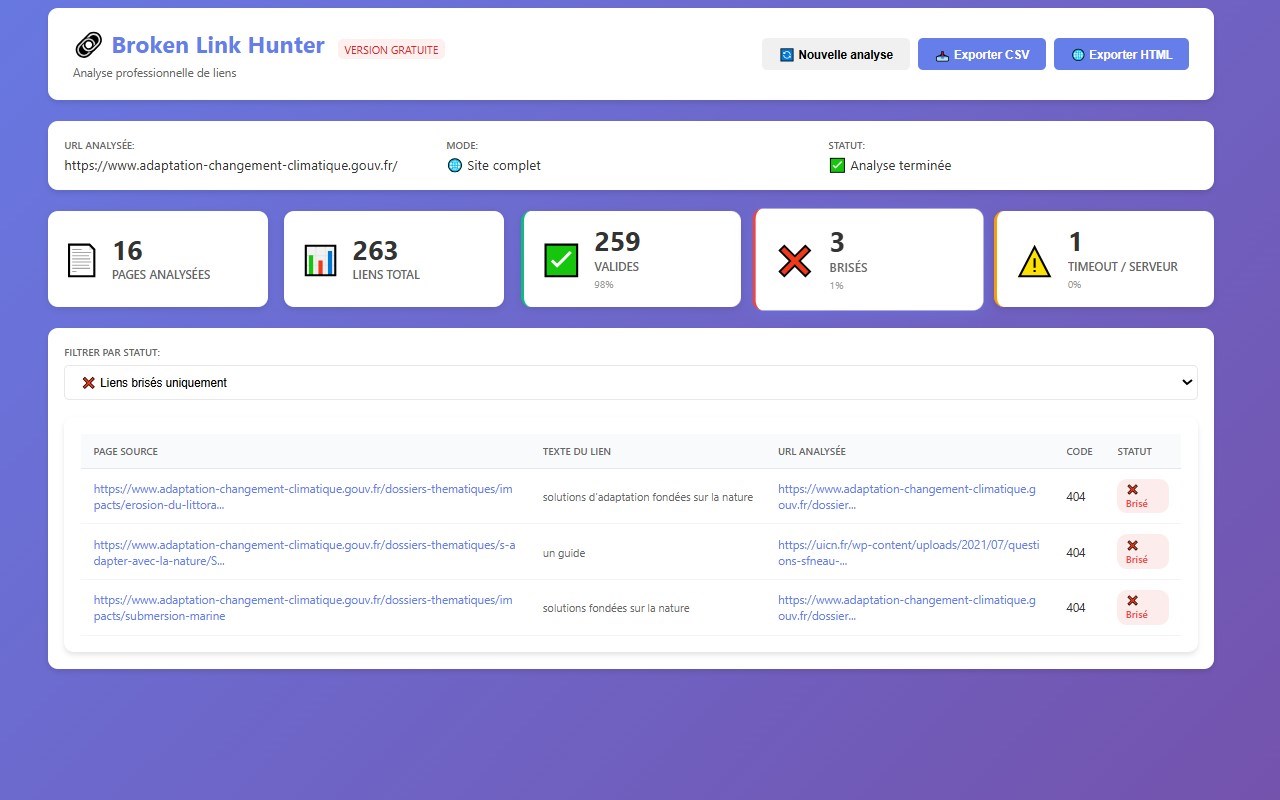1280x800 pixels.
Task: Click the analyzed URL adaptation-changement-climatique.gouv.fr text
Action: pyautogui.click(x=231, y=166)
